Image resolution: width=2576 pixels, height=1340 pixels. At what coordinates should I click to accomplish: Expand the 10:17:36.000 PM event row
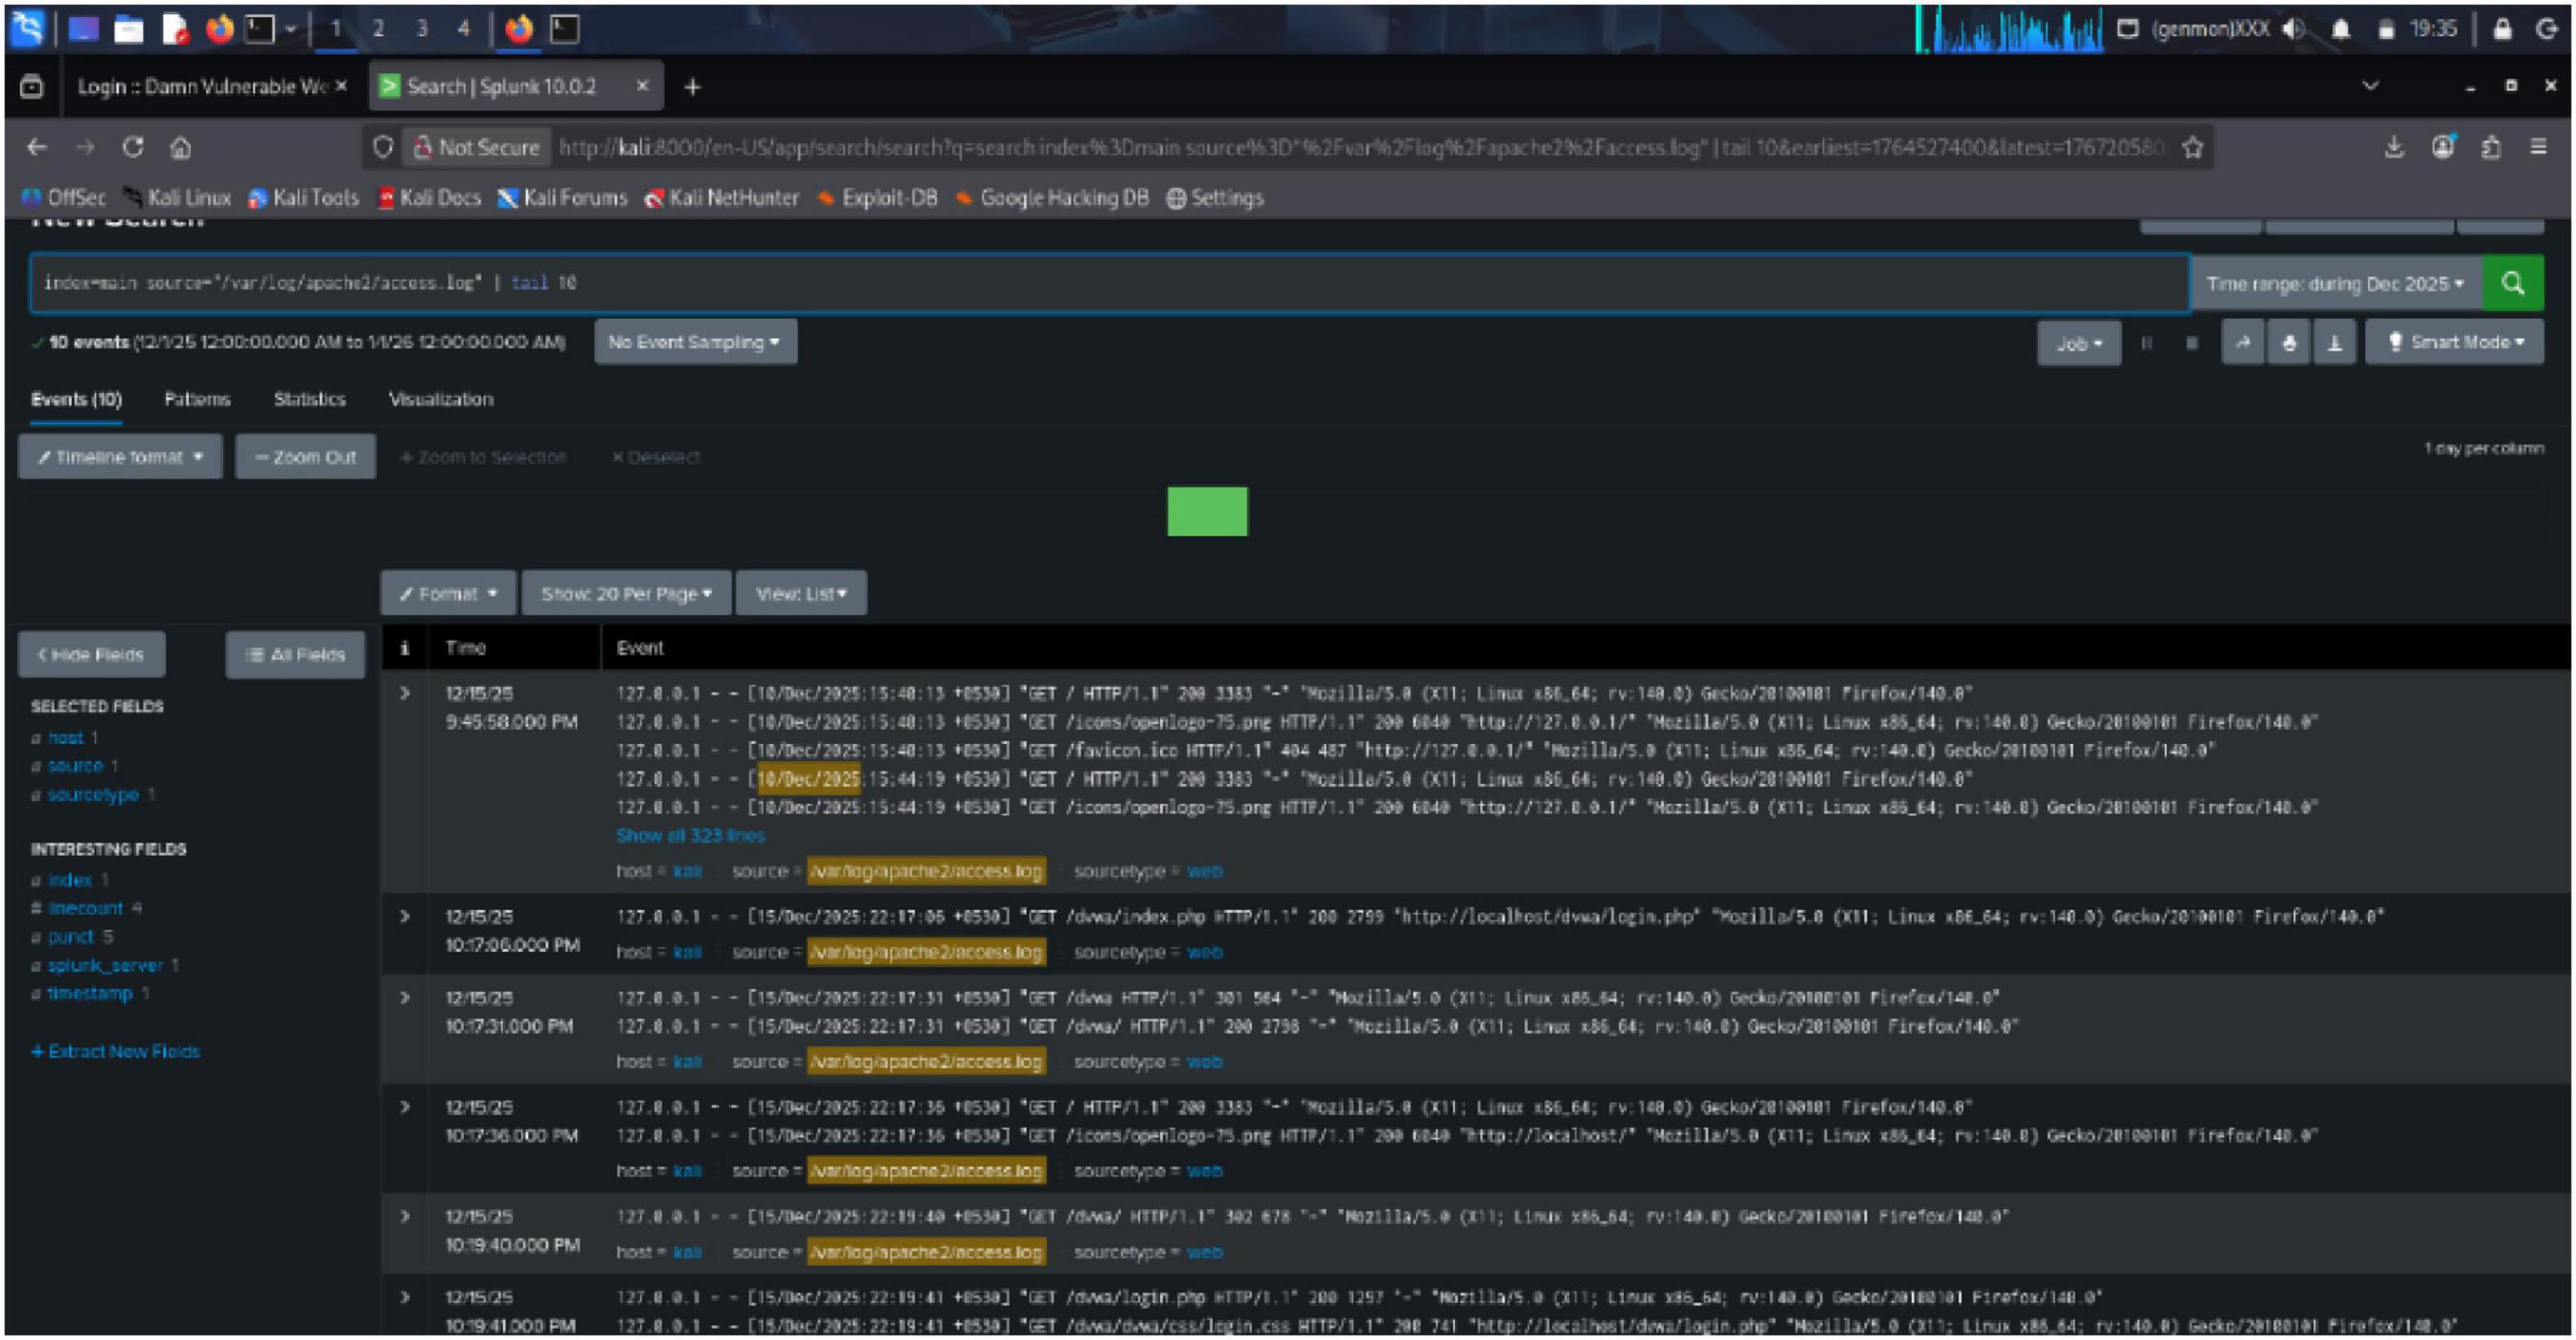tap(405, 1107)
